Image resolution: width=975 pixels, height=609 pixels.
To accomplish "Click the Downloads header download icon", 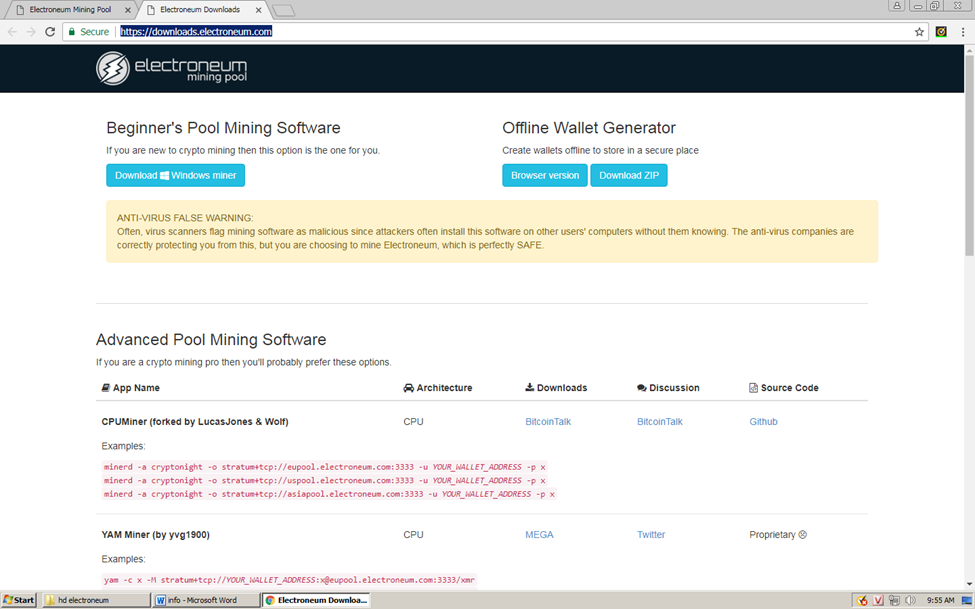I will 530,387.
